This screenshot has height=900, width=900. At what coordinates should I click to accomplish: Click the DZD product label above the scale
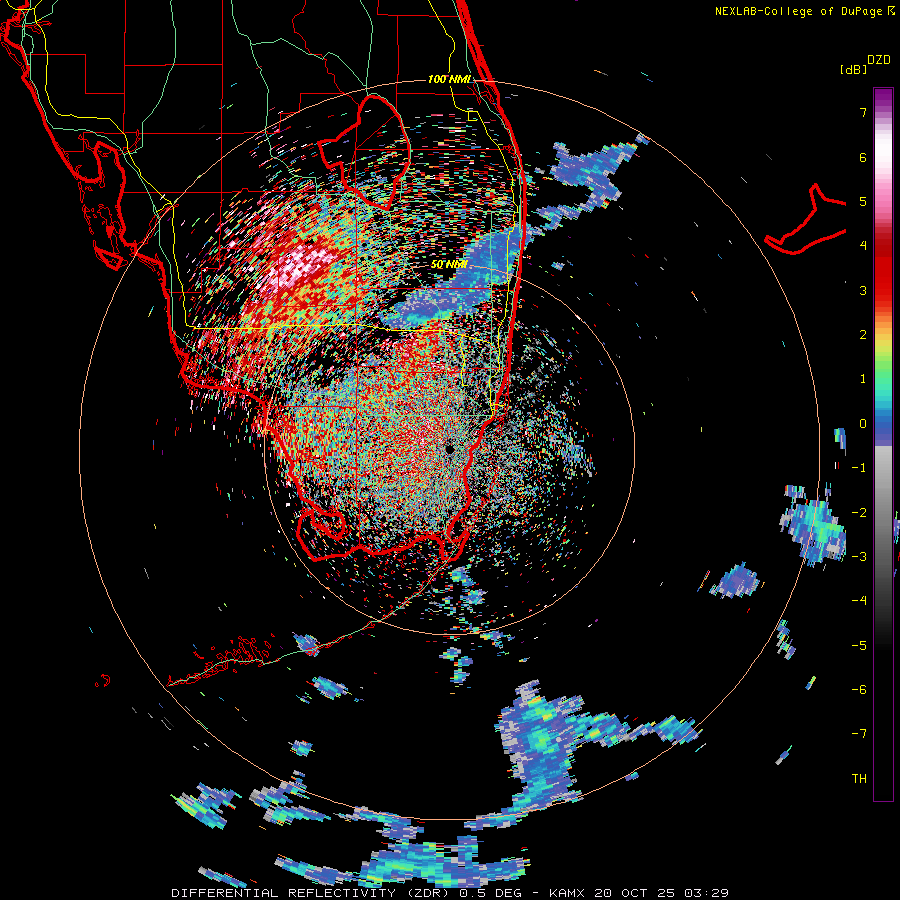coord(879,60)
